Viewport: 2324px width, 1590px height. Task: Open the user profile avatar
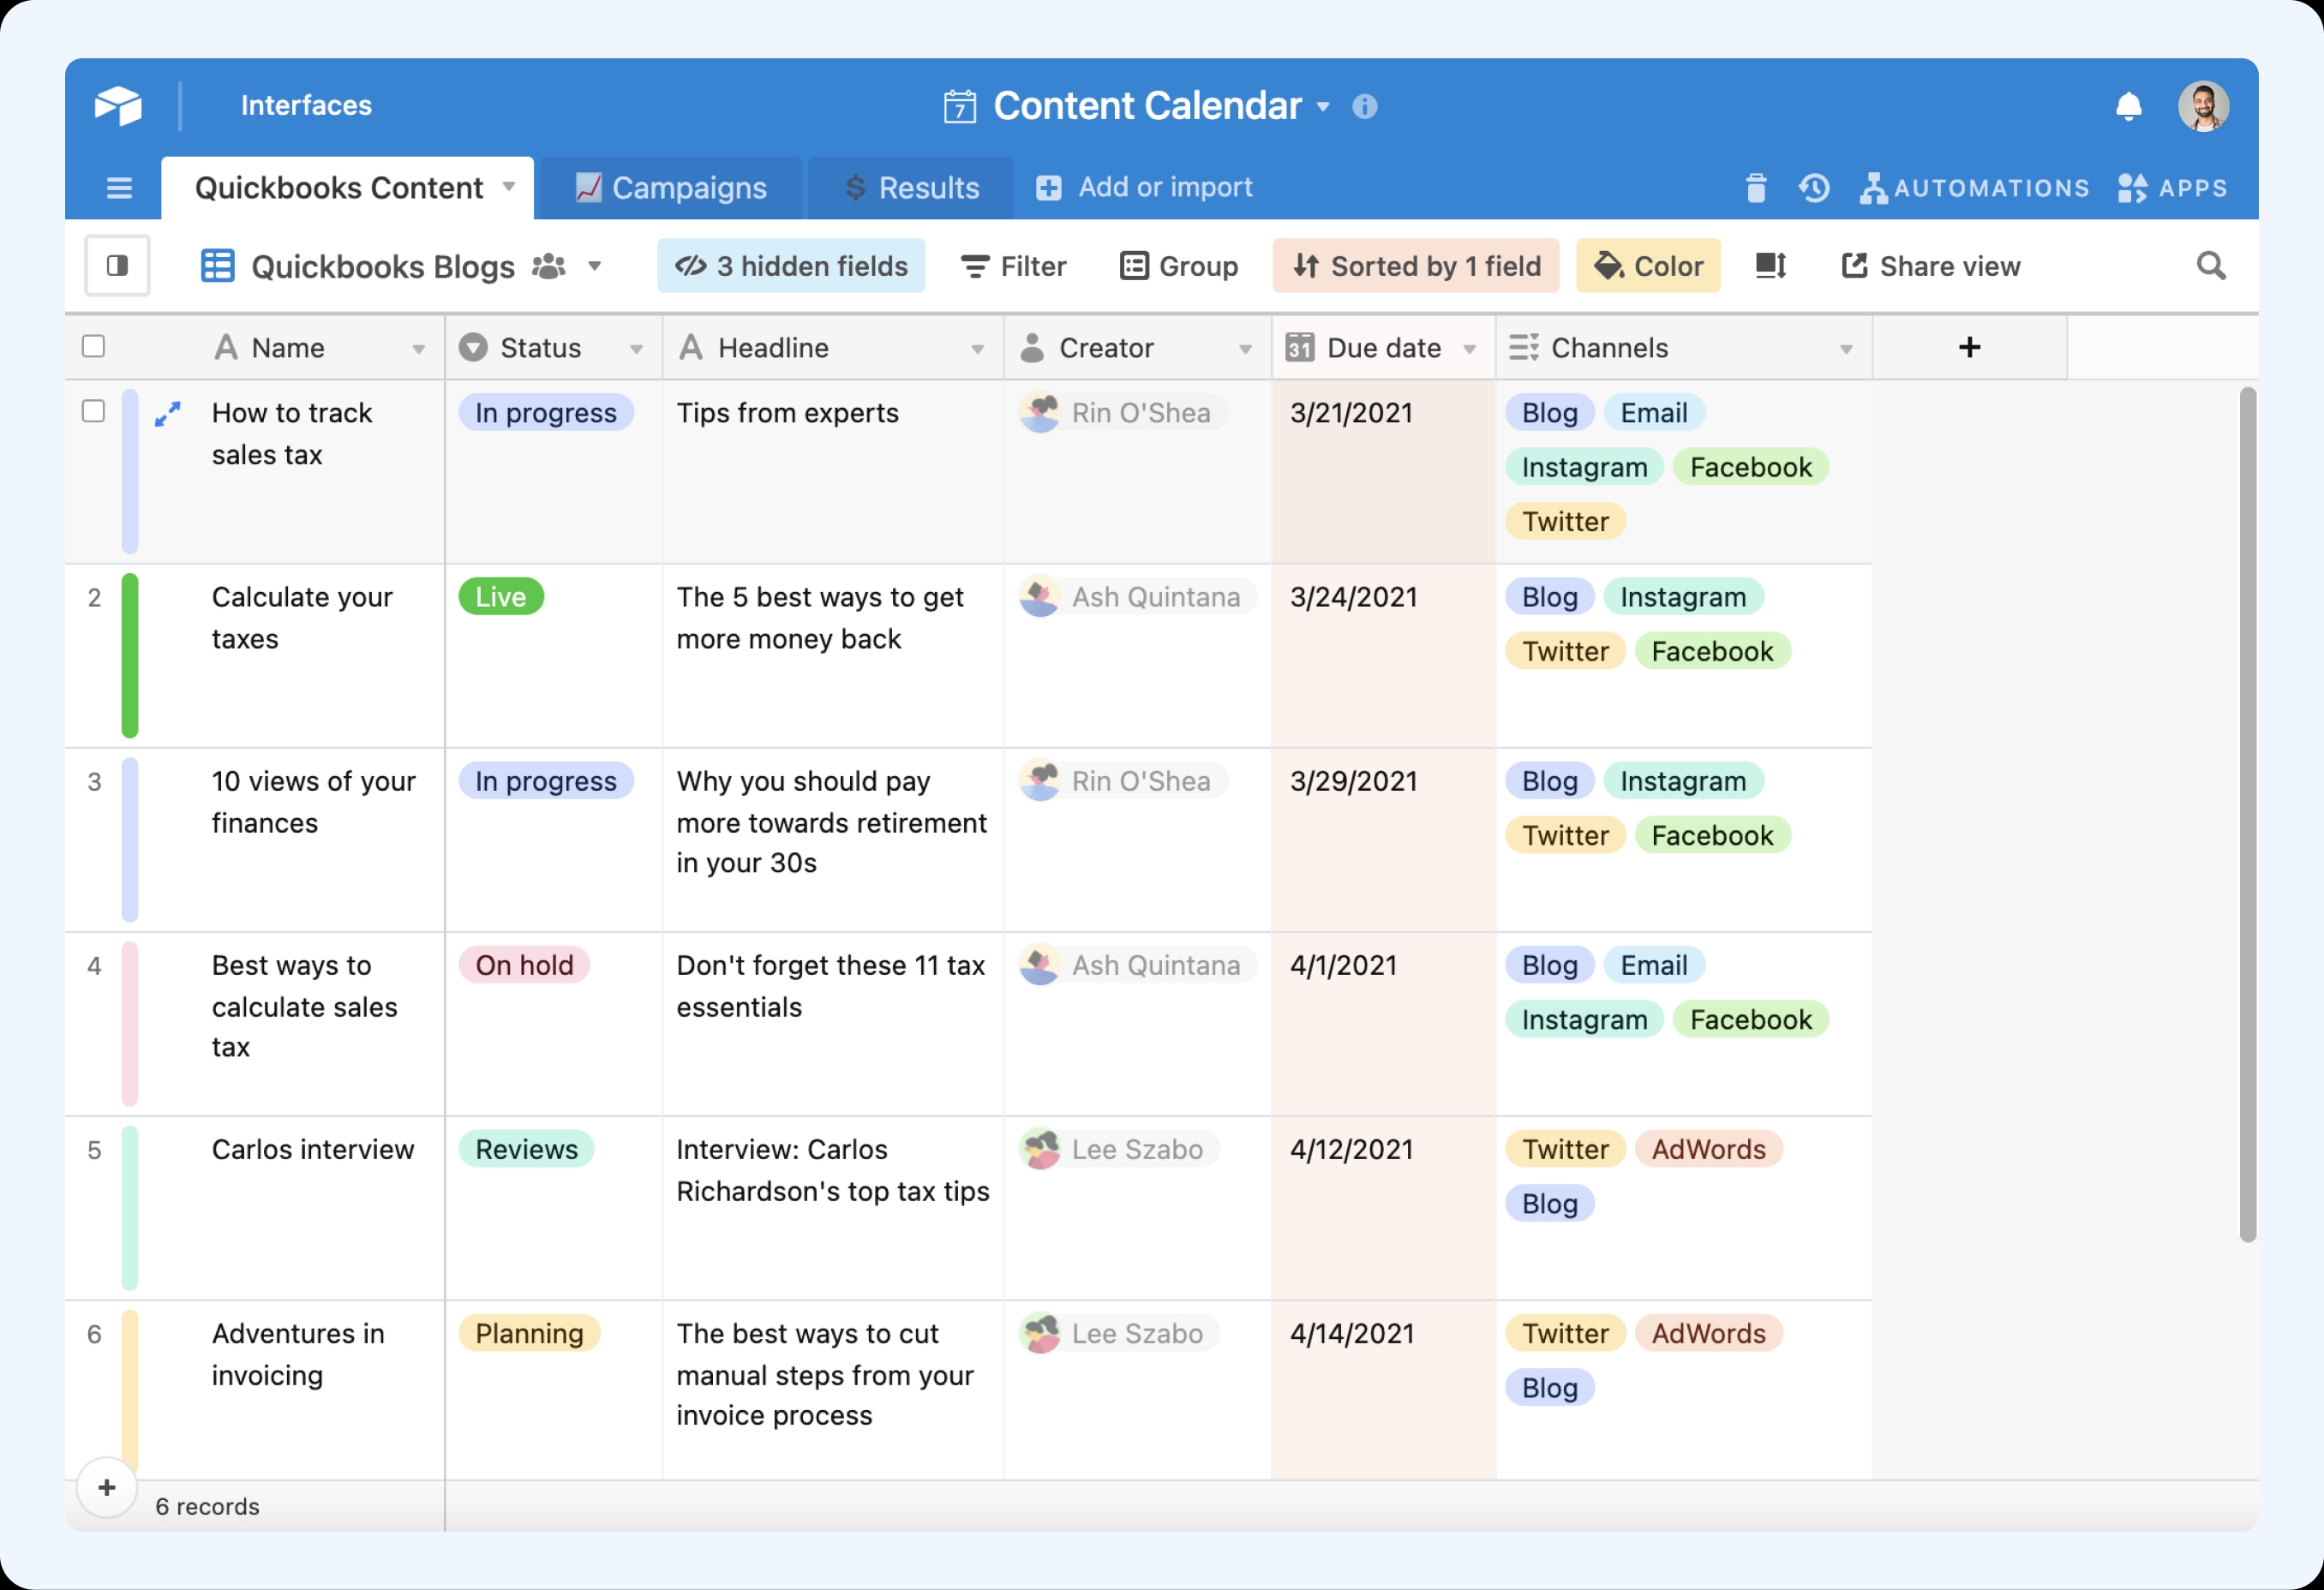click(2203, 106)
